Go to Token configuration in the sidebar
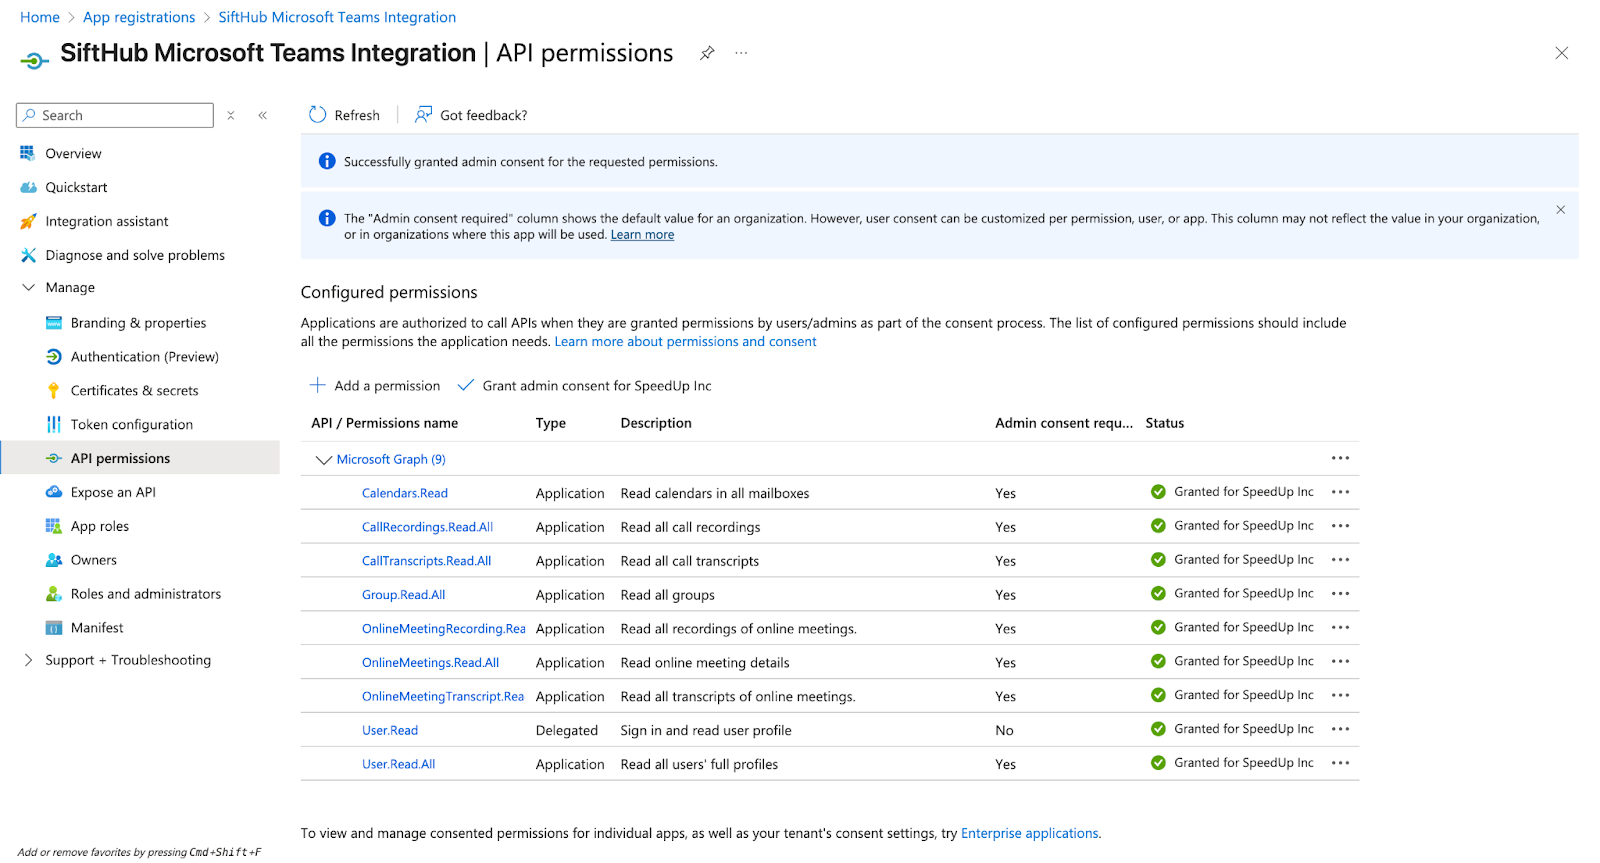The height and width of the screenshot is (863, 1600). [x=131, y=425]
